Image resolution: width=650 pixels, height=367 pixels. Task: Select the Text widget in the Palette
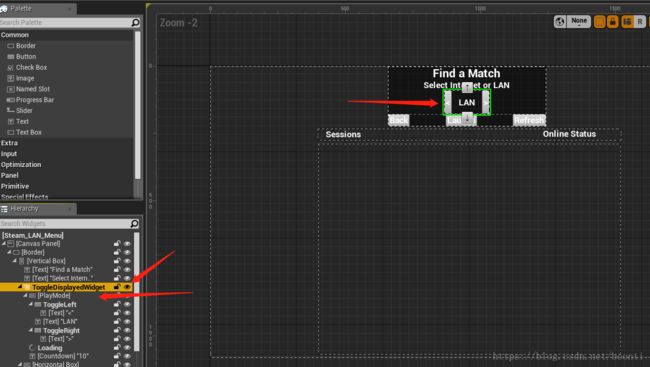coord(22,121)
